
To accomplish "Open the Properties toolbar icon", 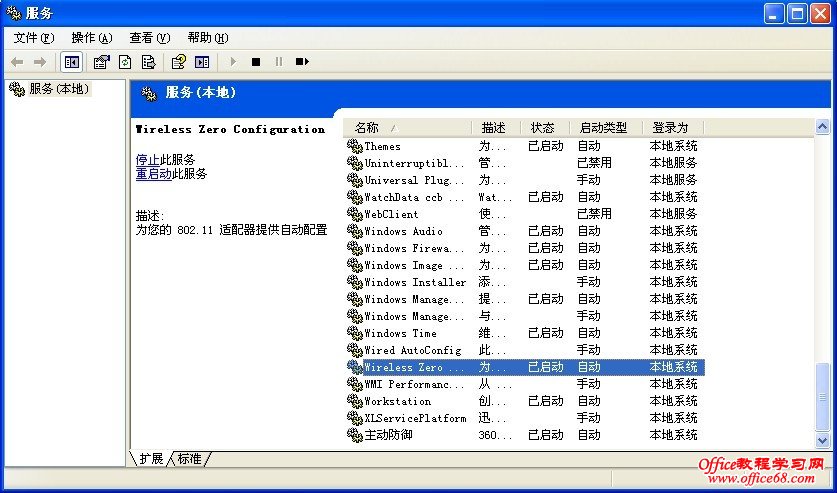I will click(101, 62).
